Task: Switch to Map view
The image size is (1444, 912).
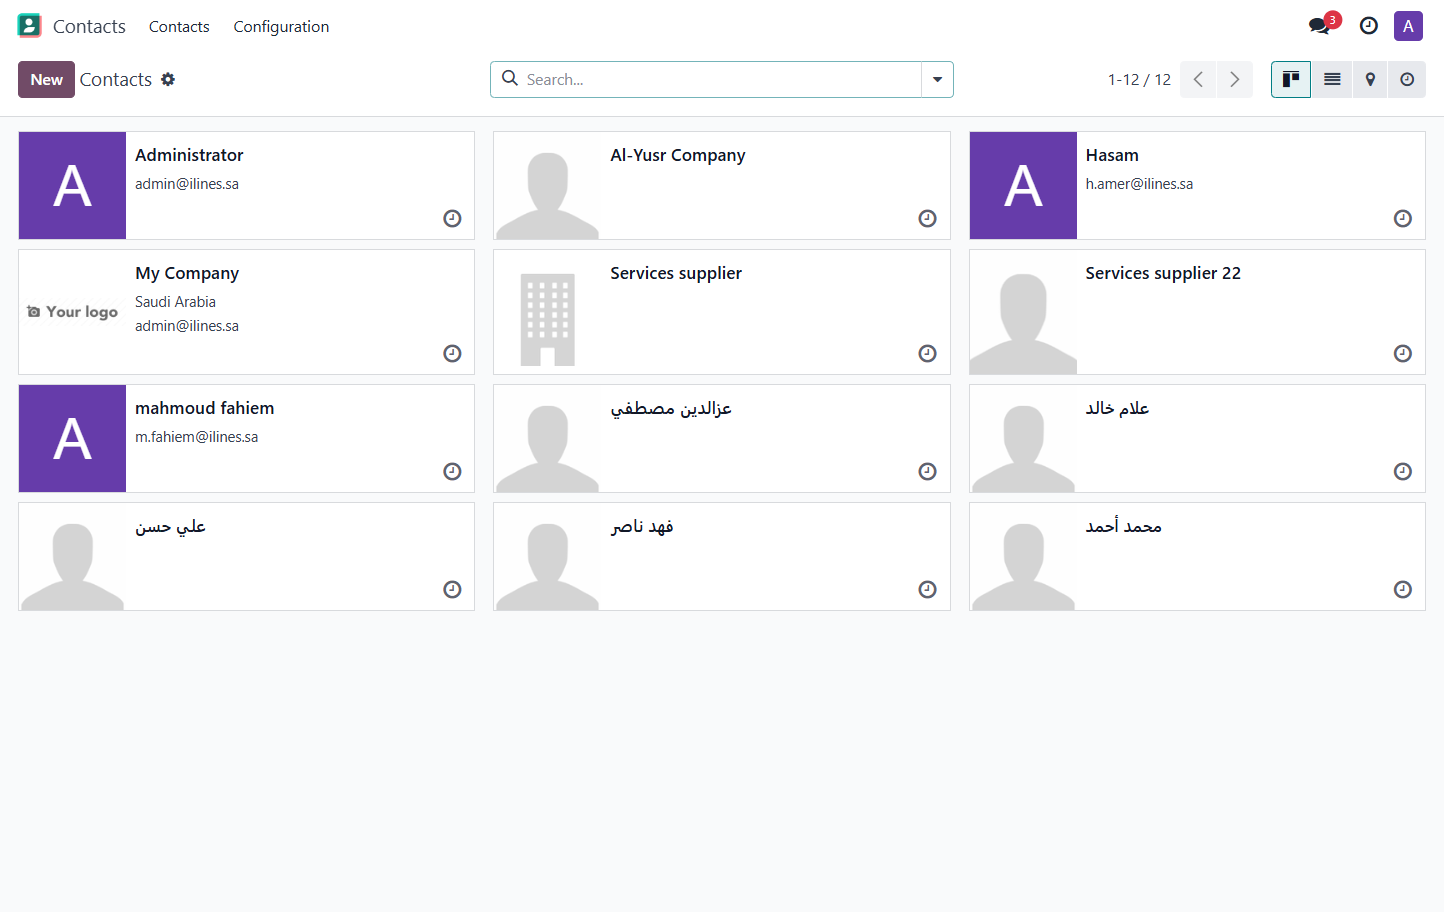Action: click(x=1370, y=79)
